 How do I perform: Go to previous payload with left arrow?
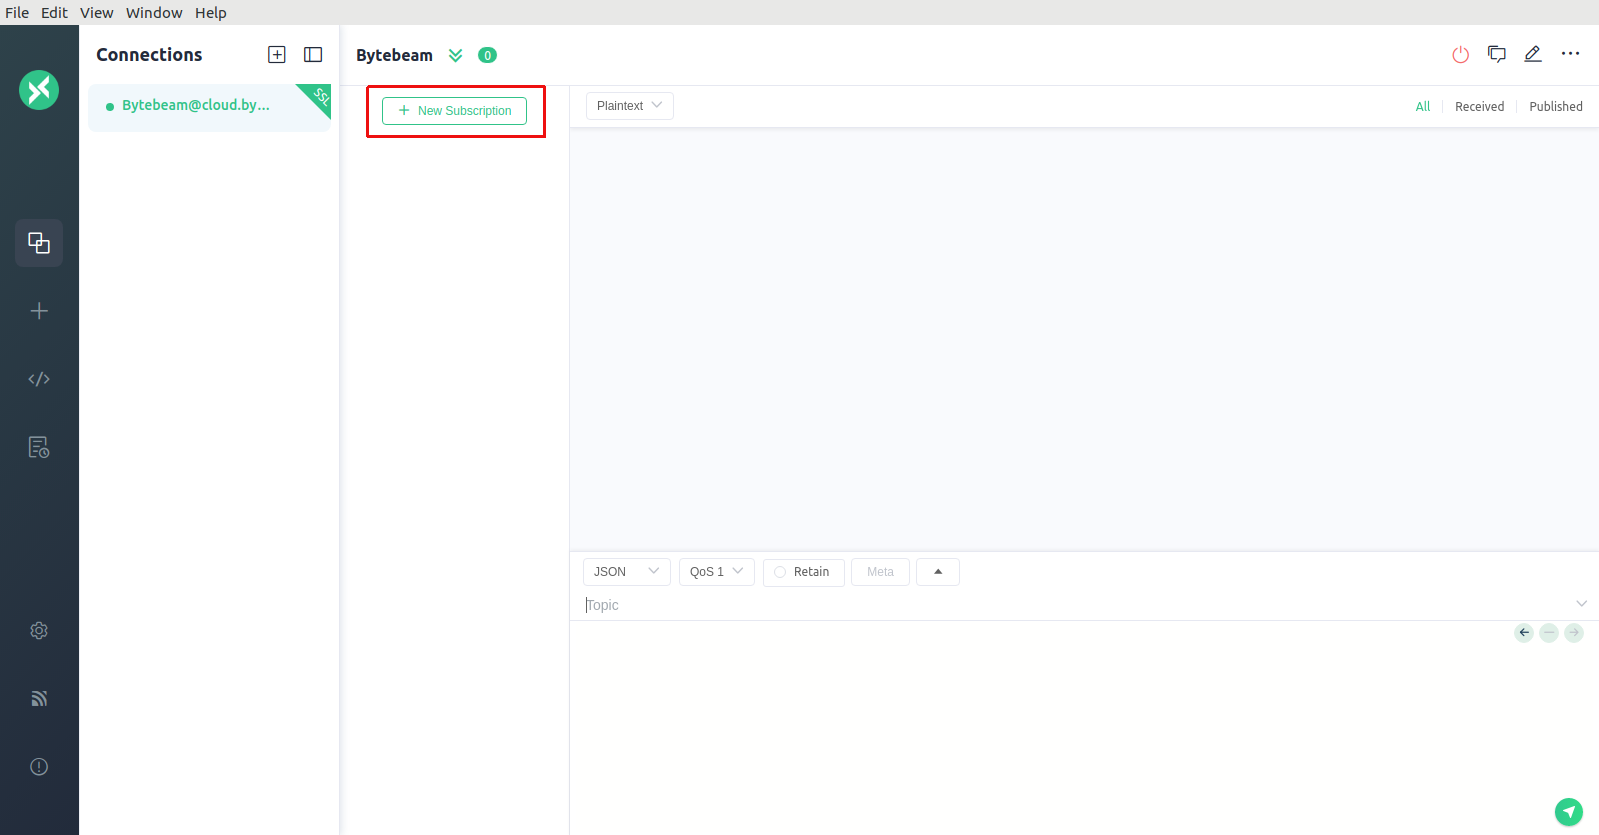1524,633
